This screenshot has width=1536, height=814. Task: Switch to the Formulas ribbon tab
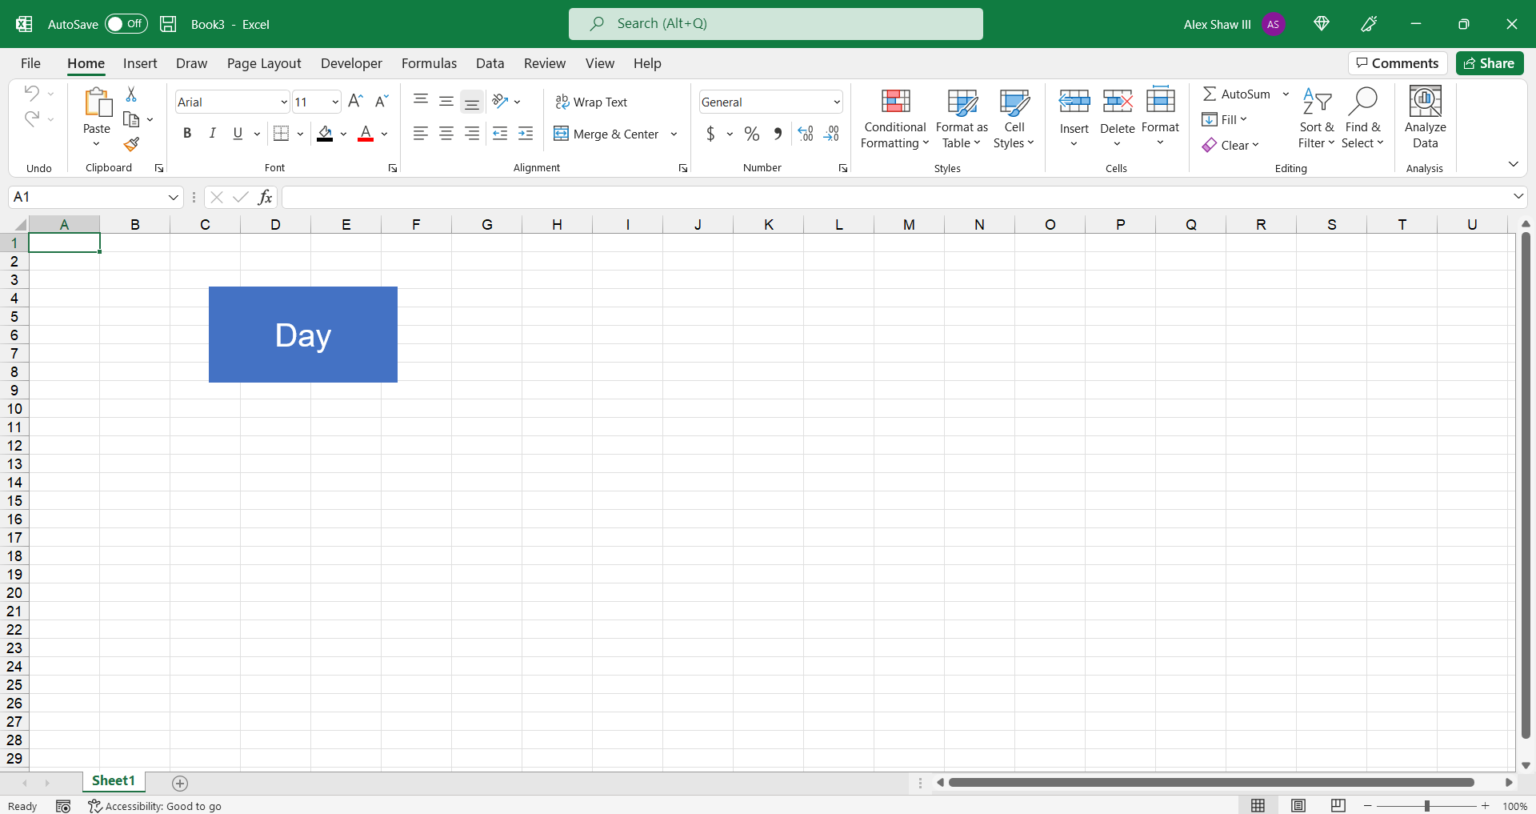(429, 63)
